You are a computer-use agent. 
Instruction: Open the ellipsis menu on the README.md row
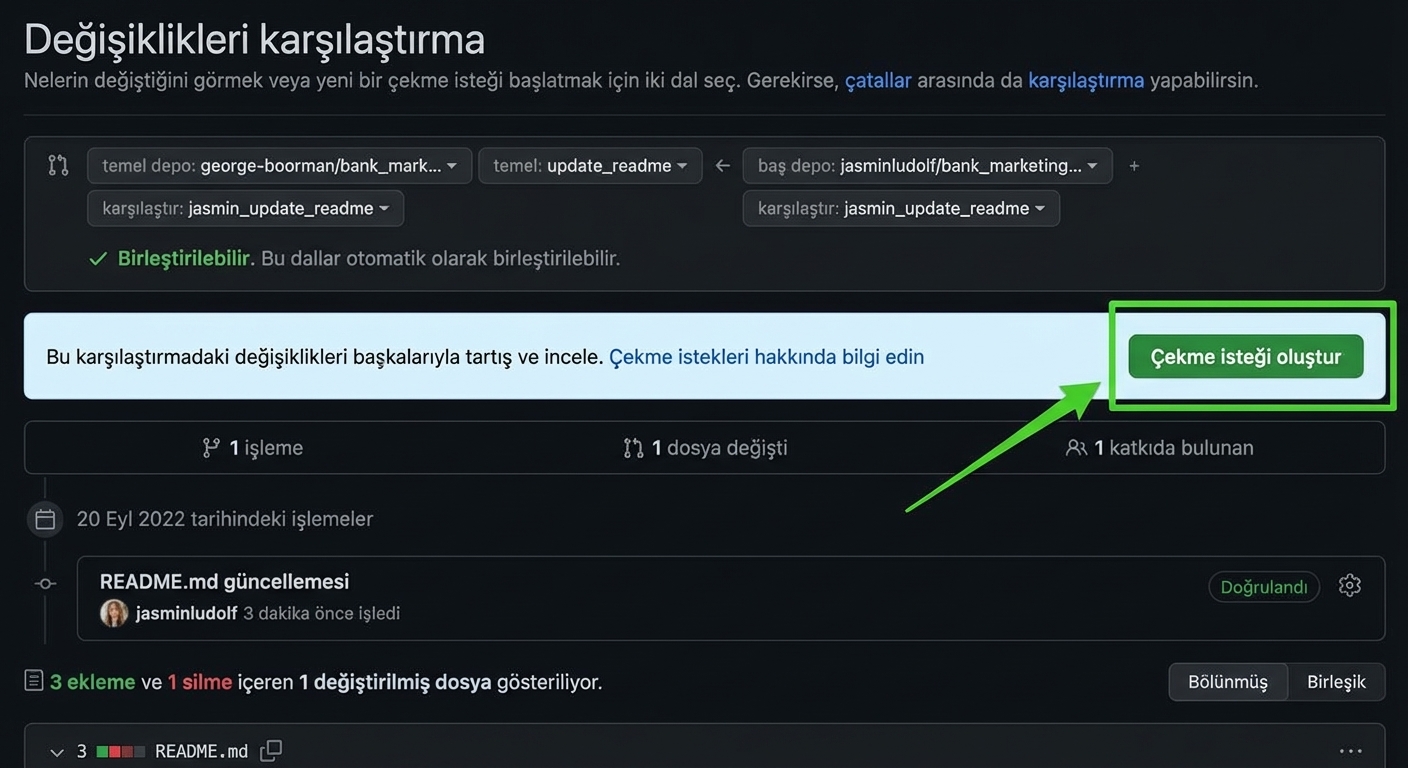[x=1350, y=750]
